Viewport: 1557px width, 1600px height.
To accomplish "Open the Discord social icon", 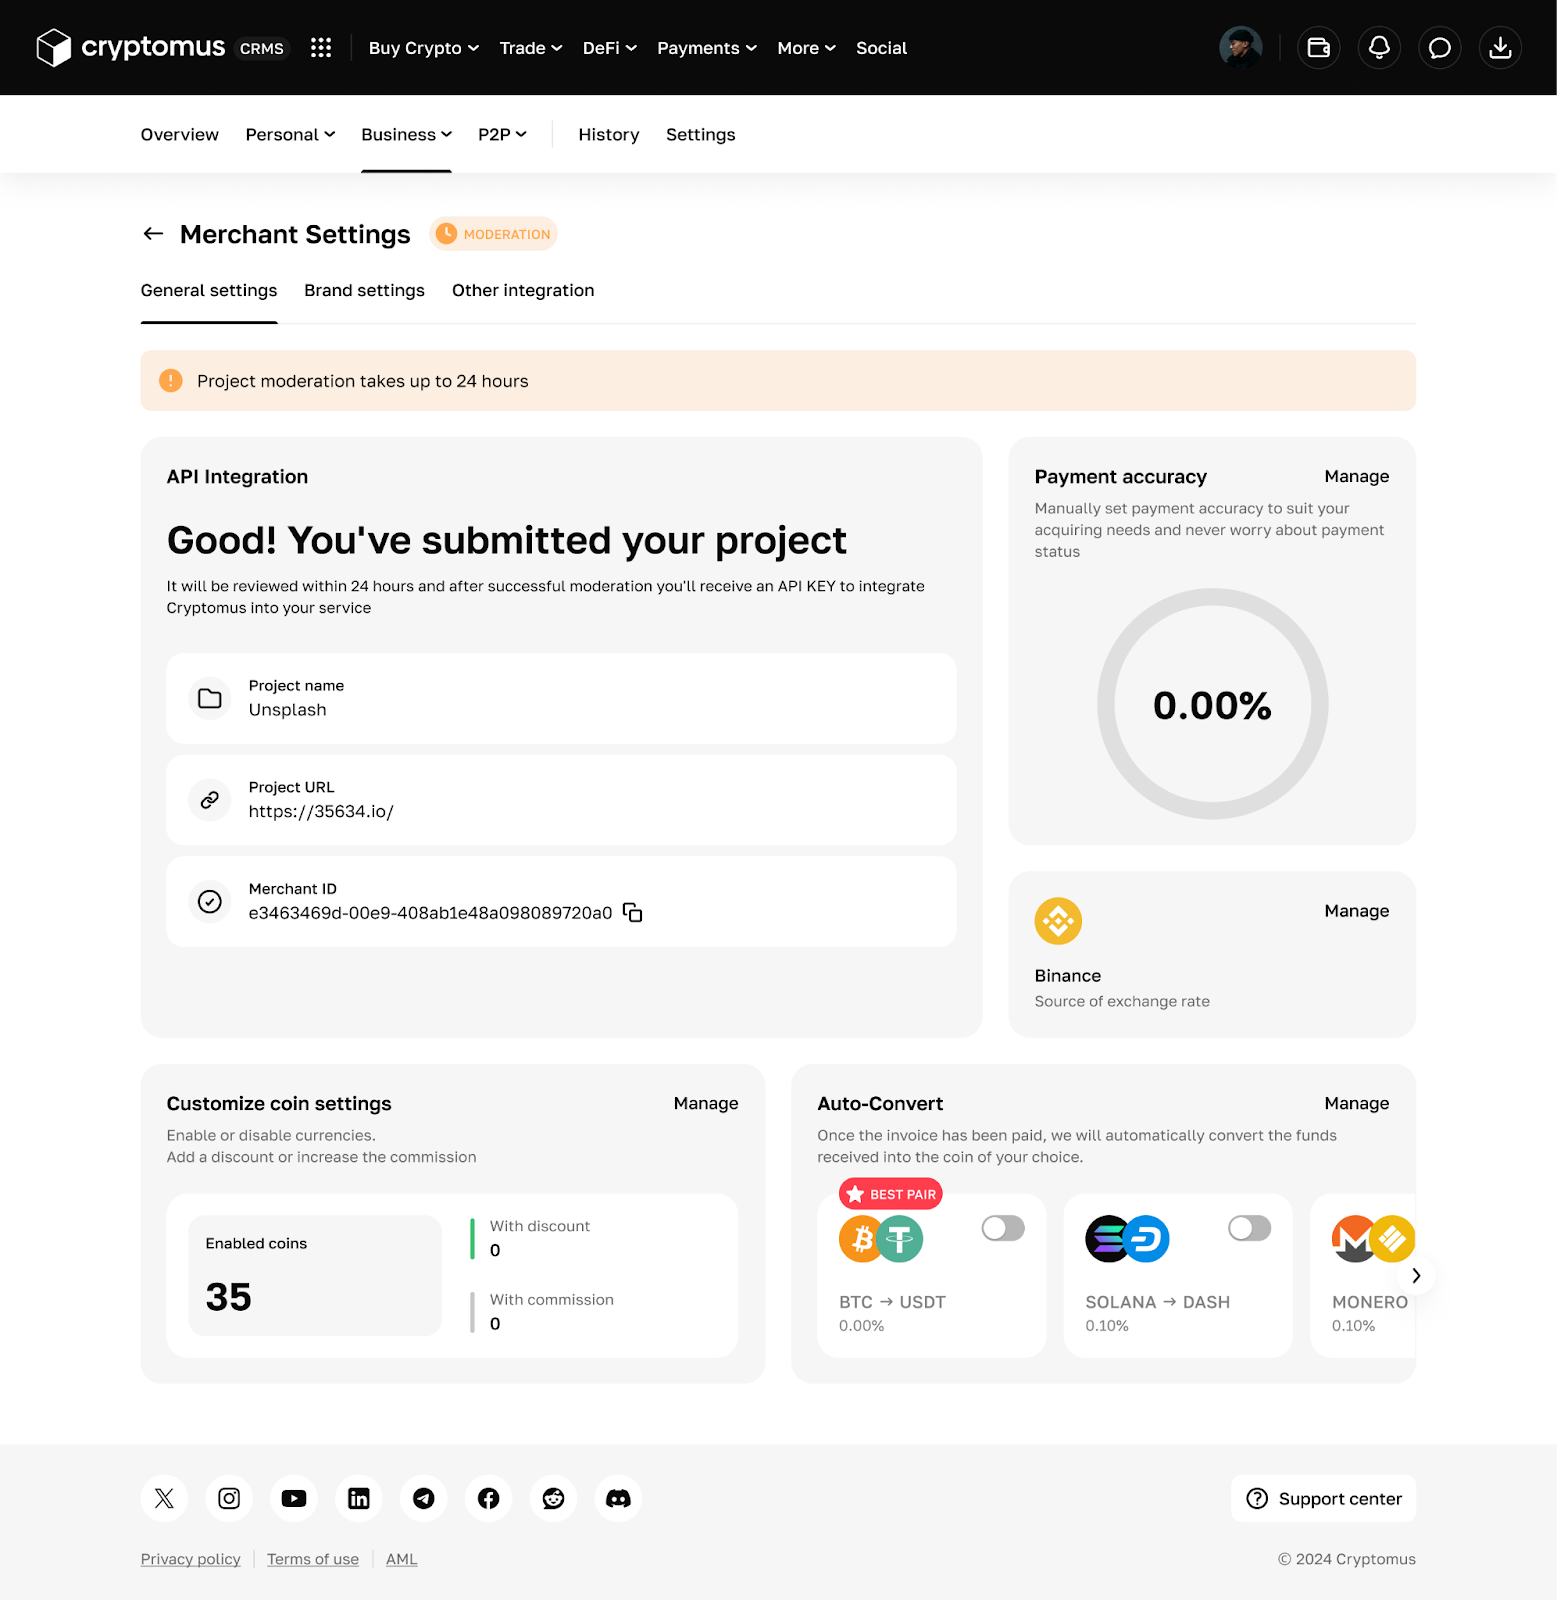I will pos(618,1498).
